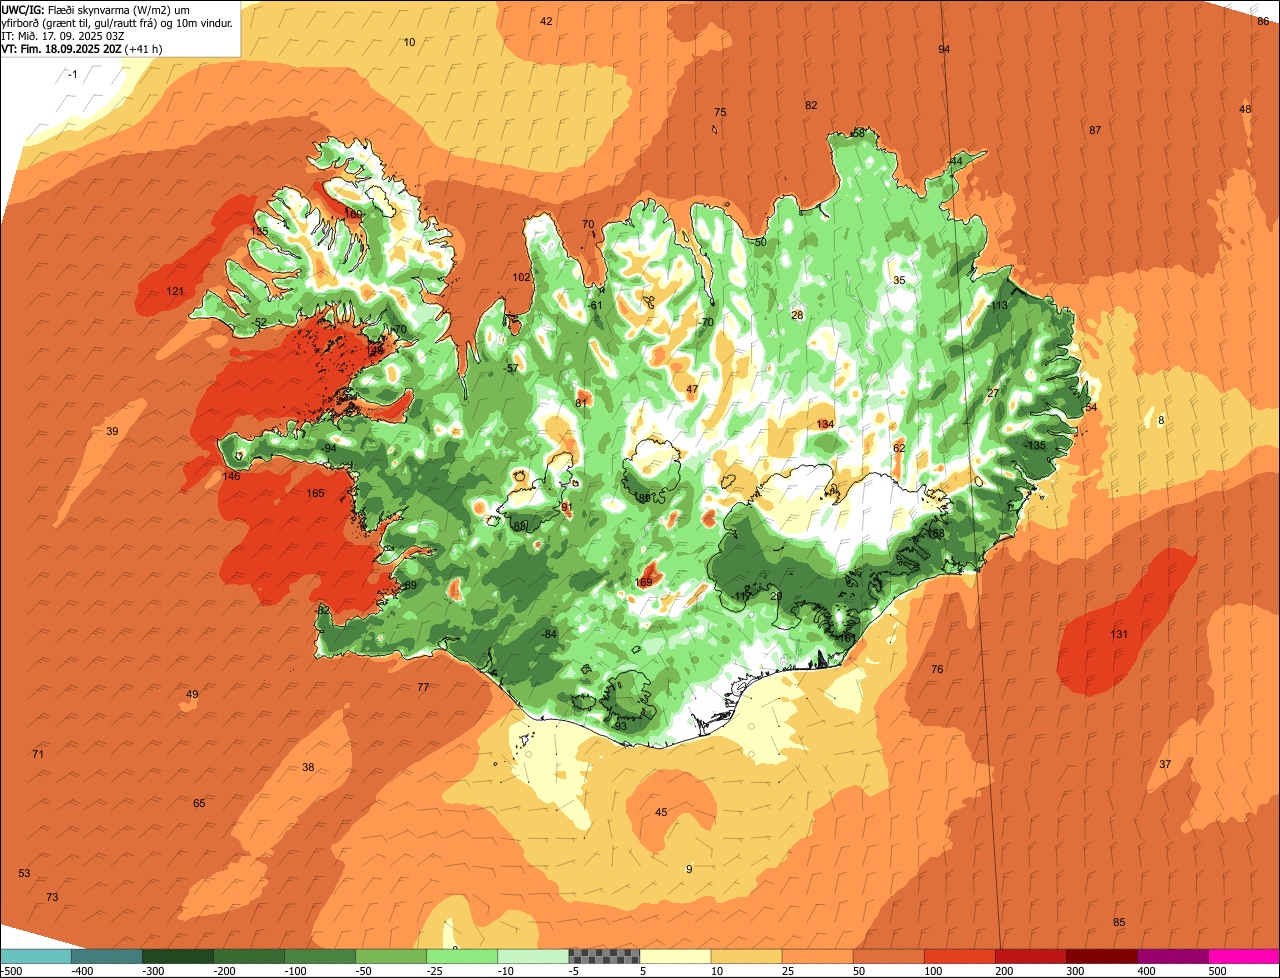Click the map value 169 in south-central highlands
The width and height of the screenshot is (1280, 978).
click(x=644, y=583)
